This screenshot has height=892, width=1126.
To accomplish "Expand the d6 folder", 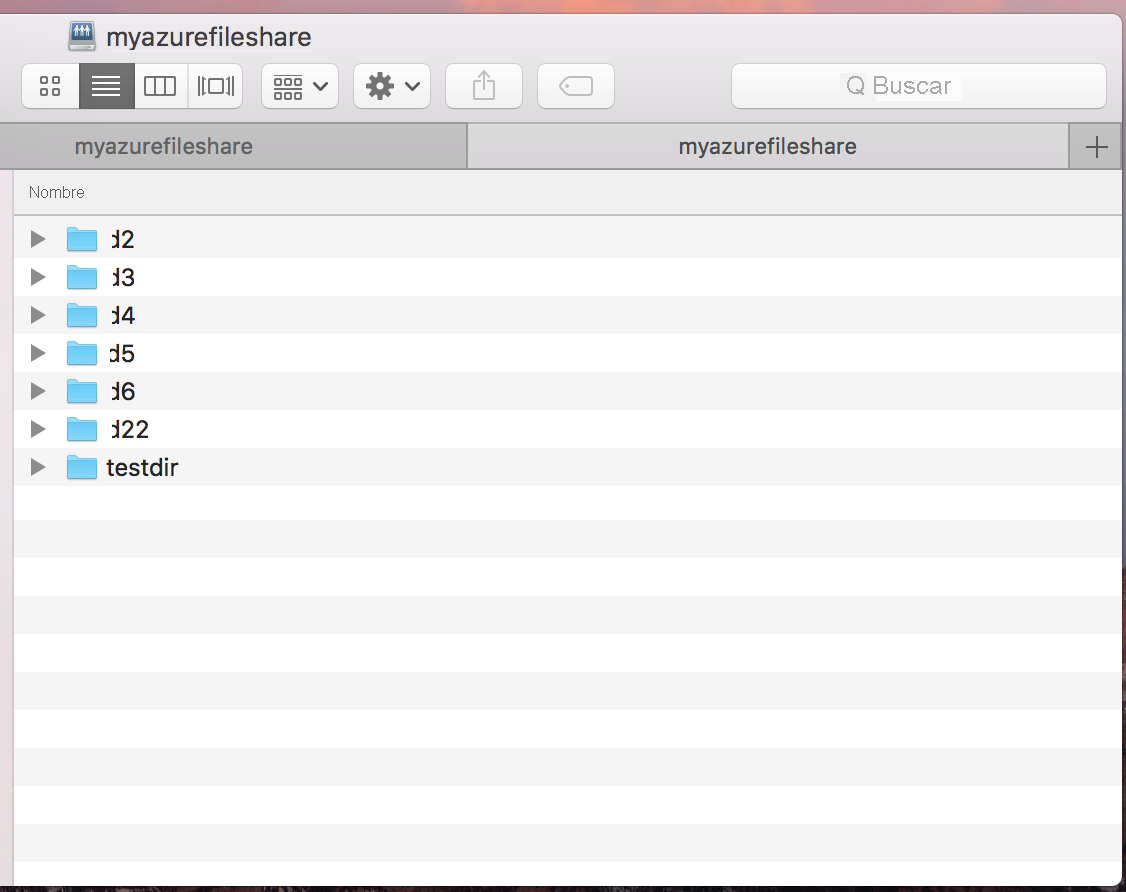I will coord(38,391).
